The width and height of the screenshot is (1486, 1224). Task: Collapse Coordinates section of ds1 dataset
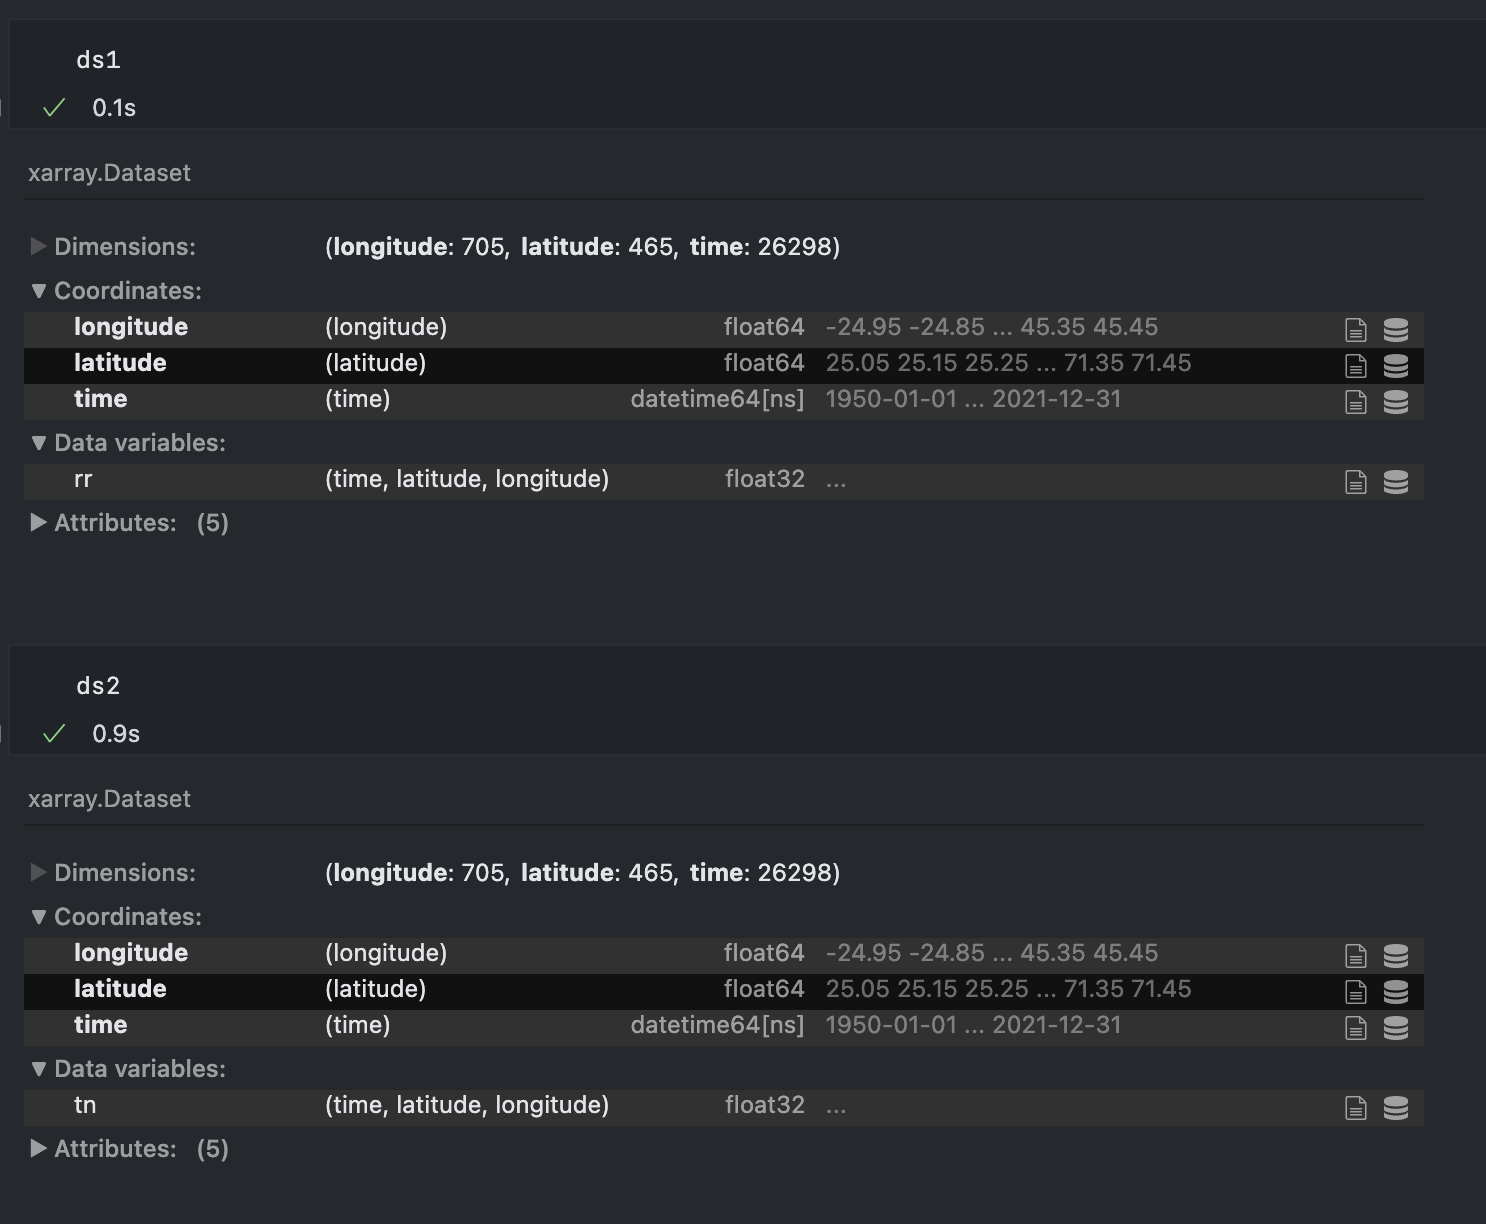tap(116, 290)
